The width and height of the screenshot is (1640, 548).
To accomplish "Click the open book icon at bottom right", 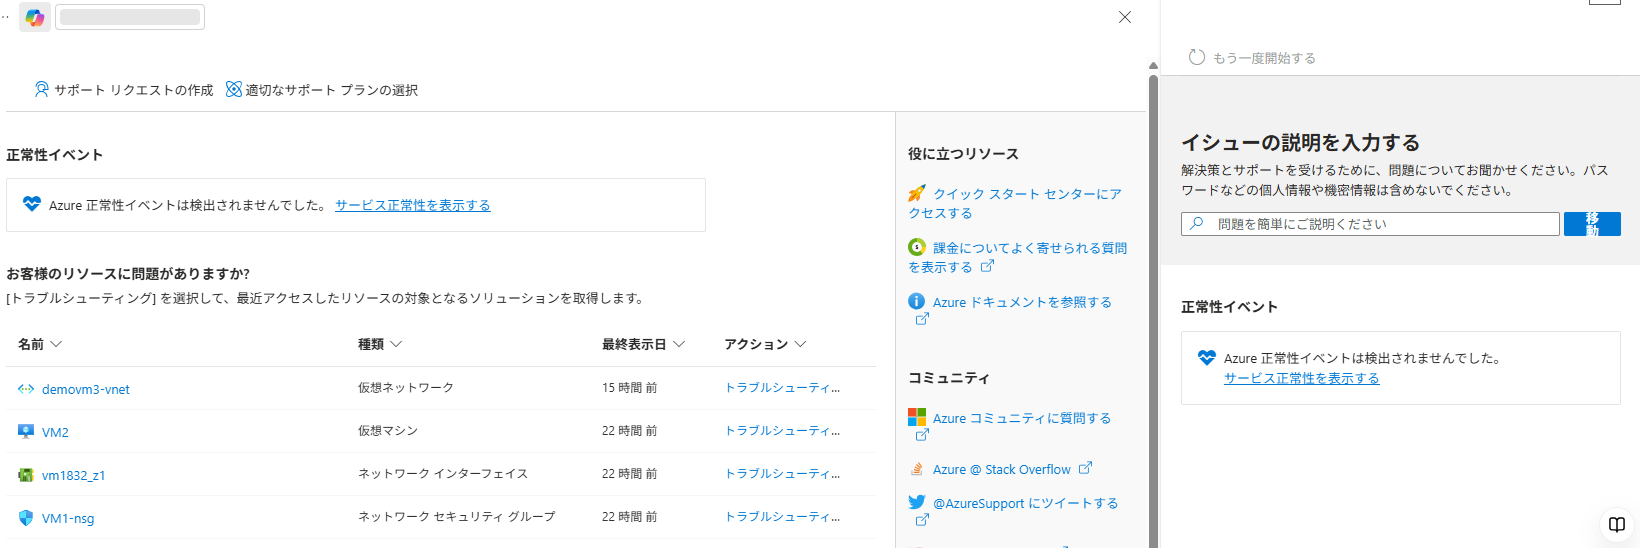I will pos(1617,524).
